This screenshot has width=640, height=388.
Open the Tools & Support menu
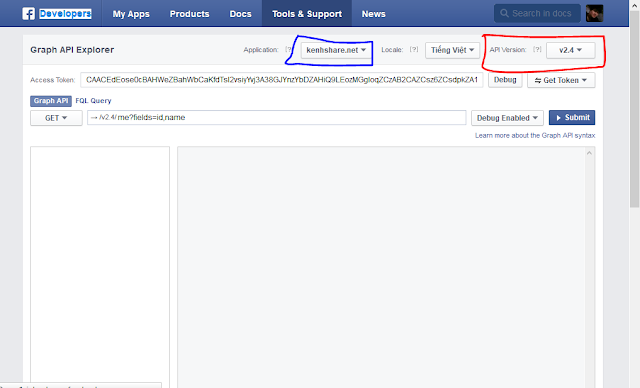(307, 14)
